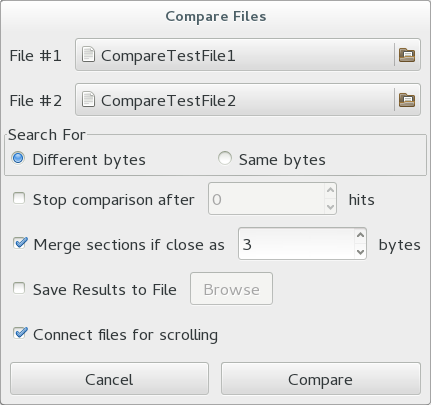Click the document icon beside CompareTestFile1

click(x=88, y=55)
